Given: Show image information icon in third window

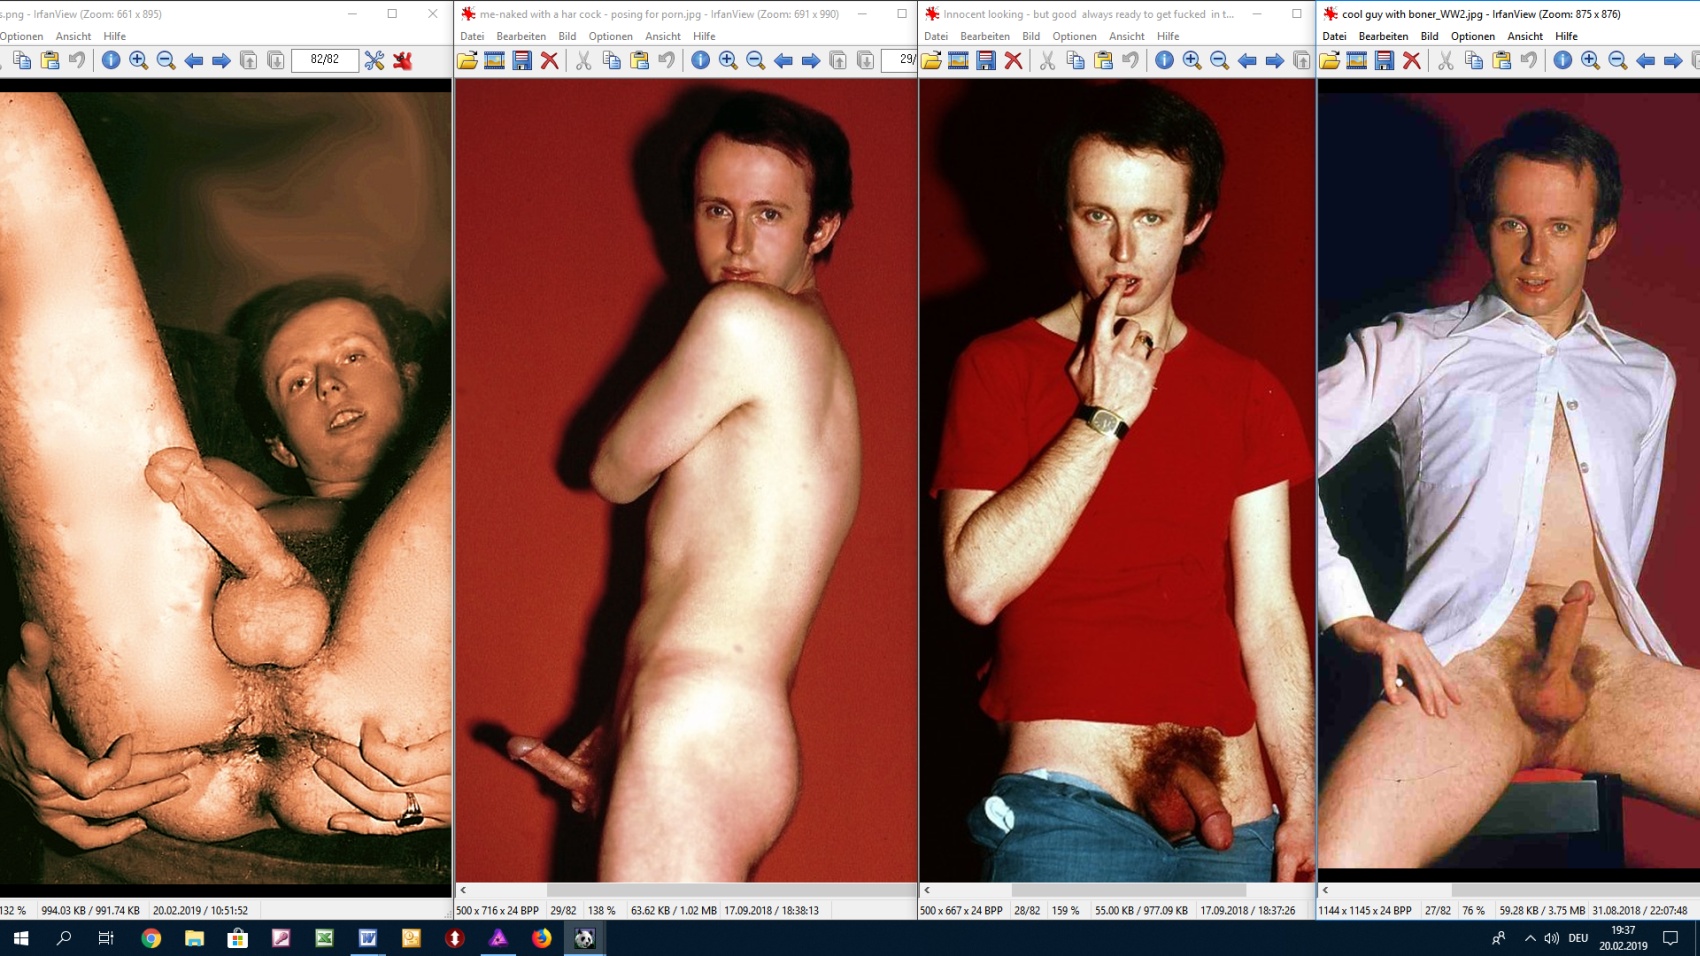Looking at the screenshot, I should [x=1164, y=61].
